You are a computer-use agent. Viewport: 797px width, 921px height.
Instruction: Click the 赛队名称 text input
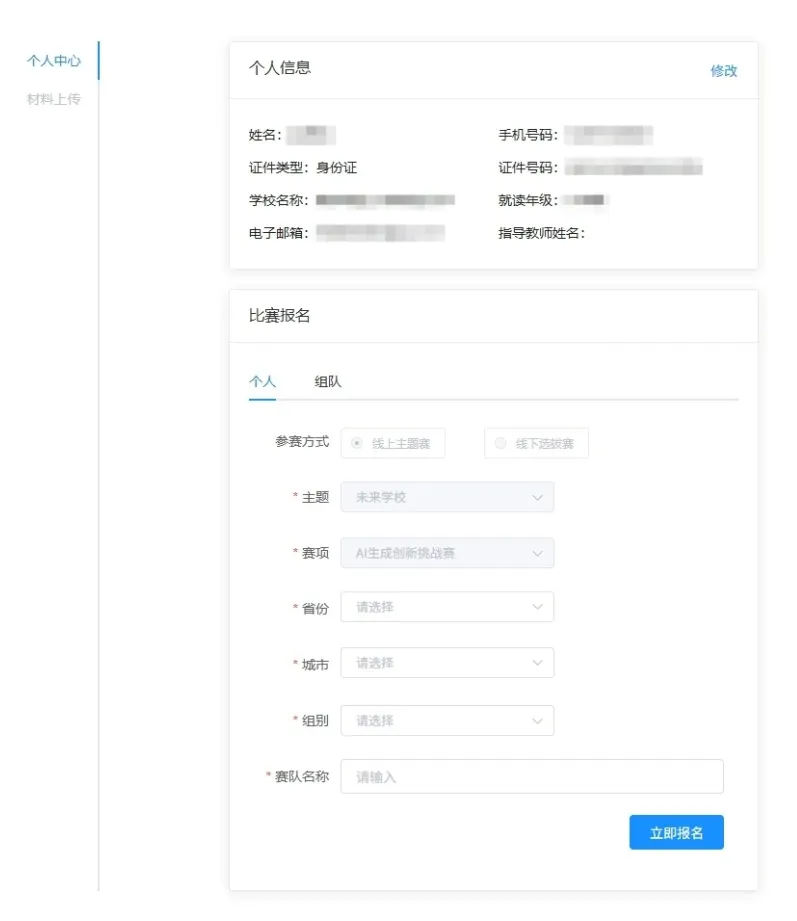pos(531,776)
